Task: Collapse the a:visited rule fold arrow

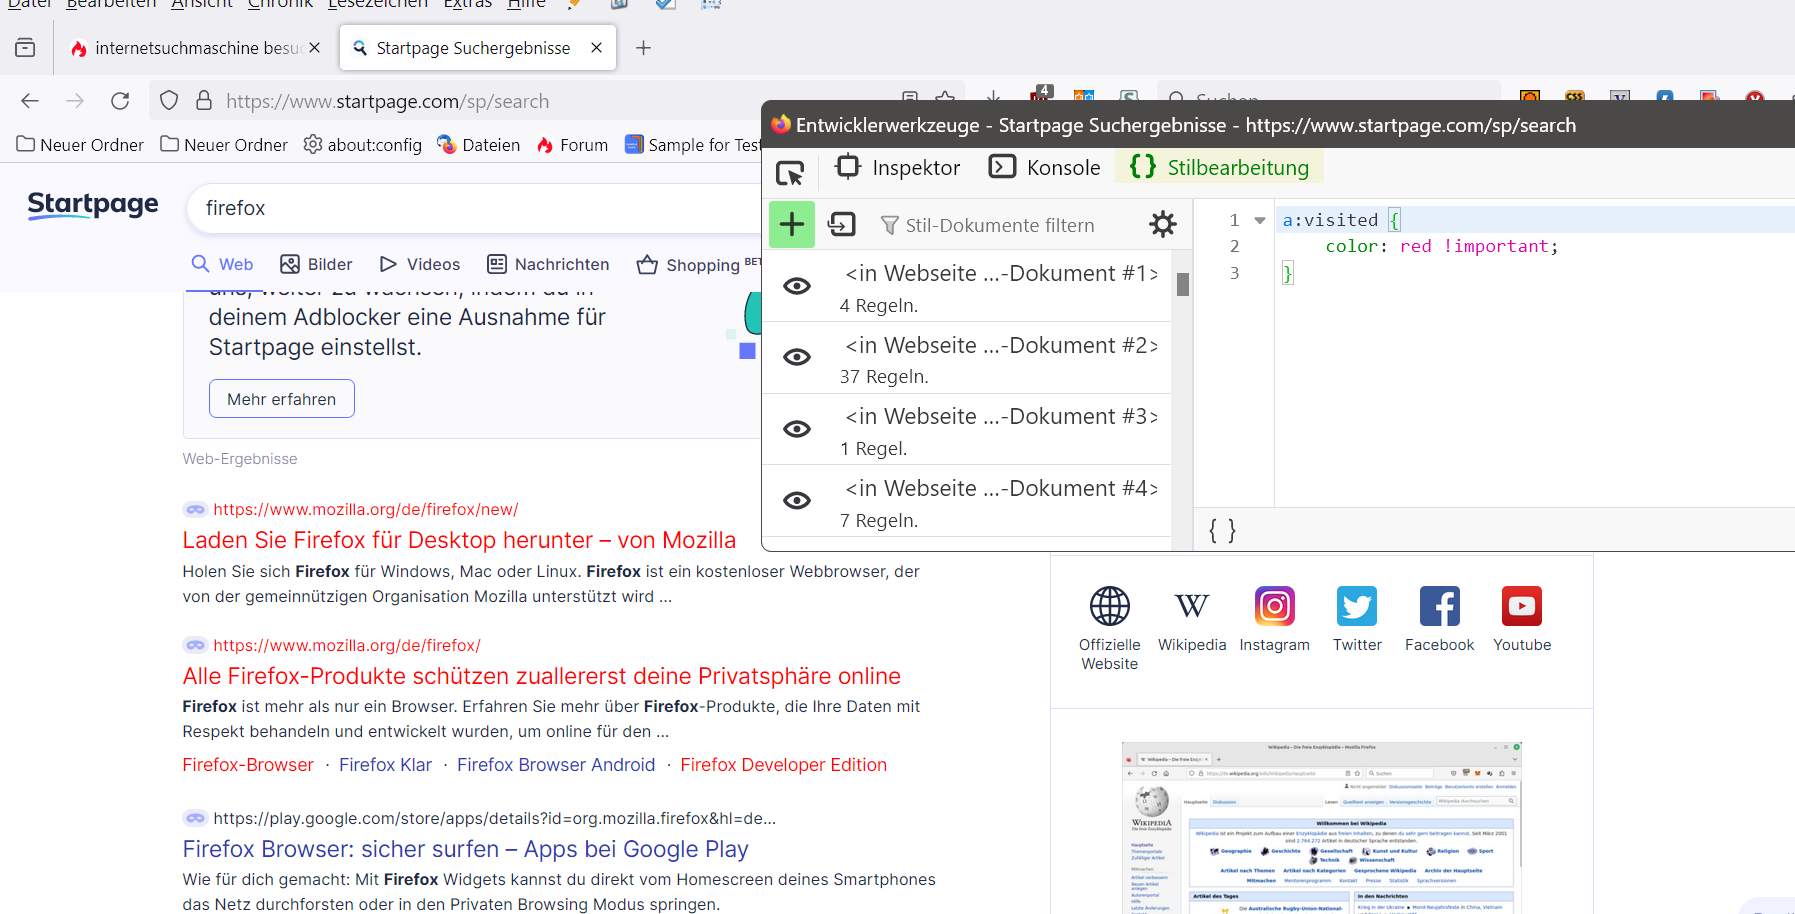Action: coord(1260,220)
